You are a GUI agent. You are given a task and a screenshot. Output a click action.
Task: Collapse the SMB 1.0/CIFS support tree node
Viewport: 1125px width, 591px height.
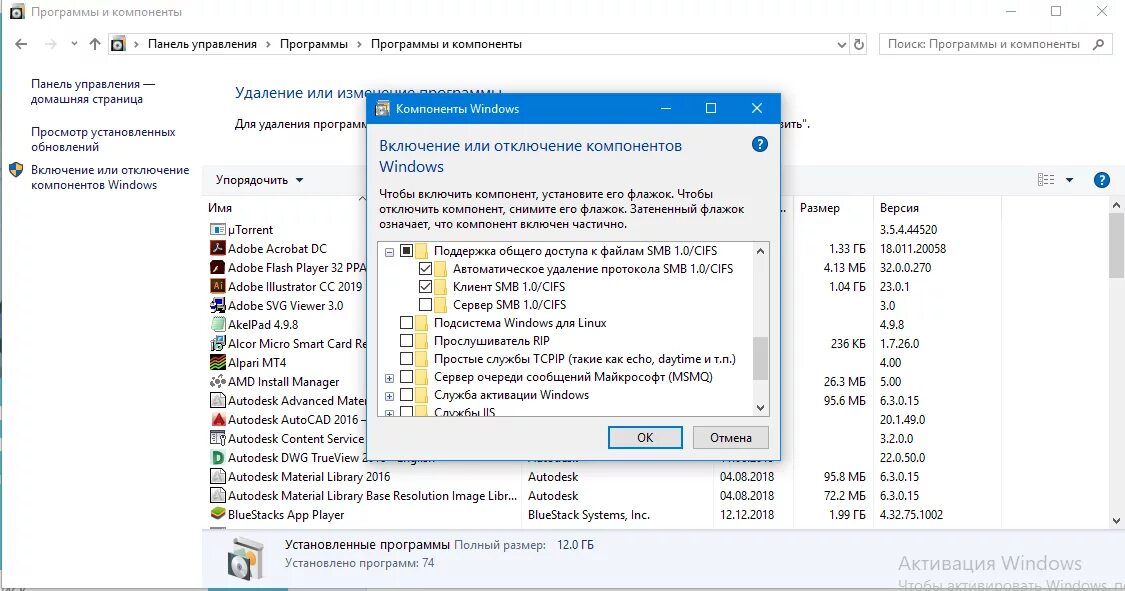[389, 252]
